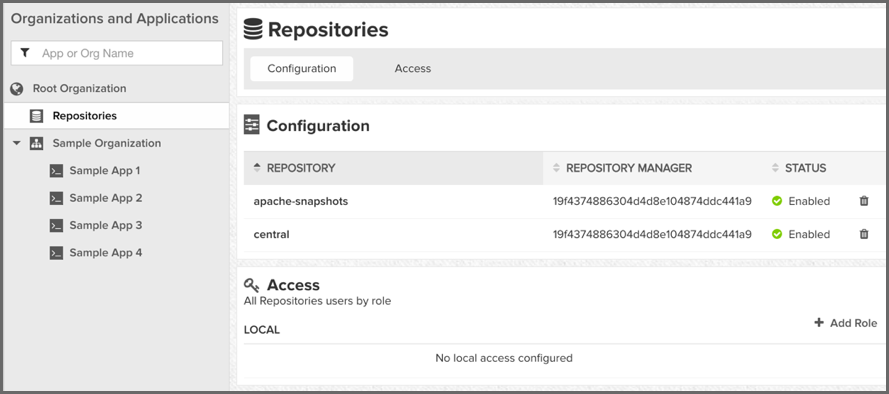The width and height of the screenshot is (889, 394).
Task: Click the REPOSITORY MANAGER header label
Action: pos(629,168)
